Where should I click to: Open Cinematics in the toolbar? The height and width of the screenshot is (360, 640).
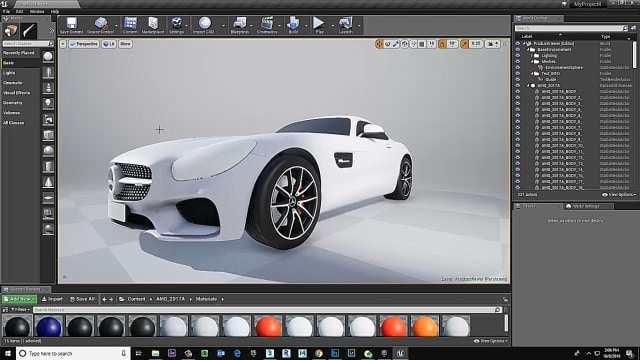[x=267, y=25]
